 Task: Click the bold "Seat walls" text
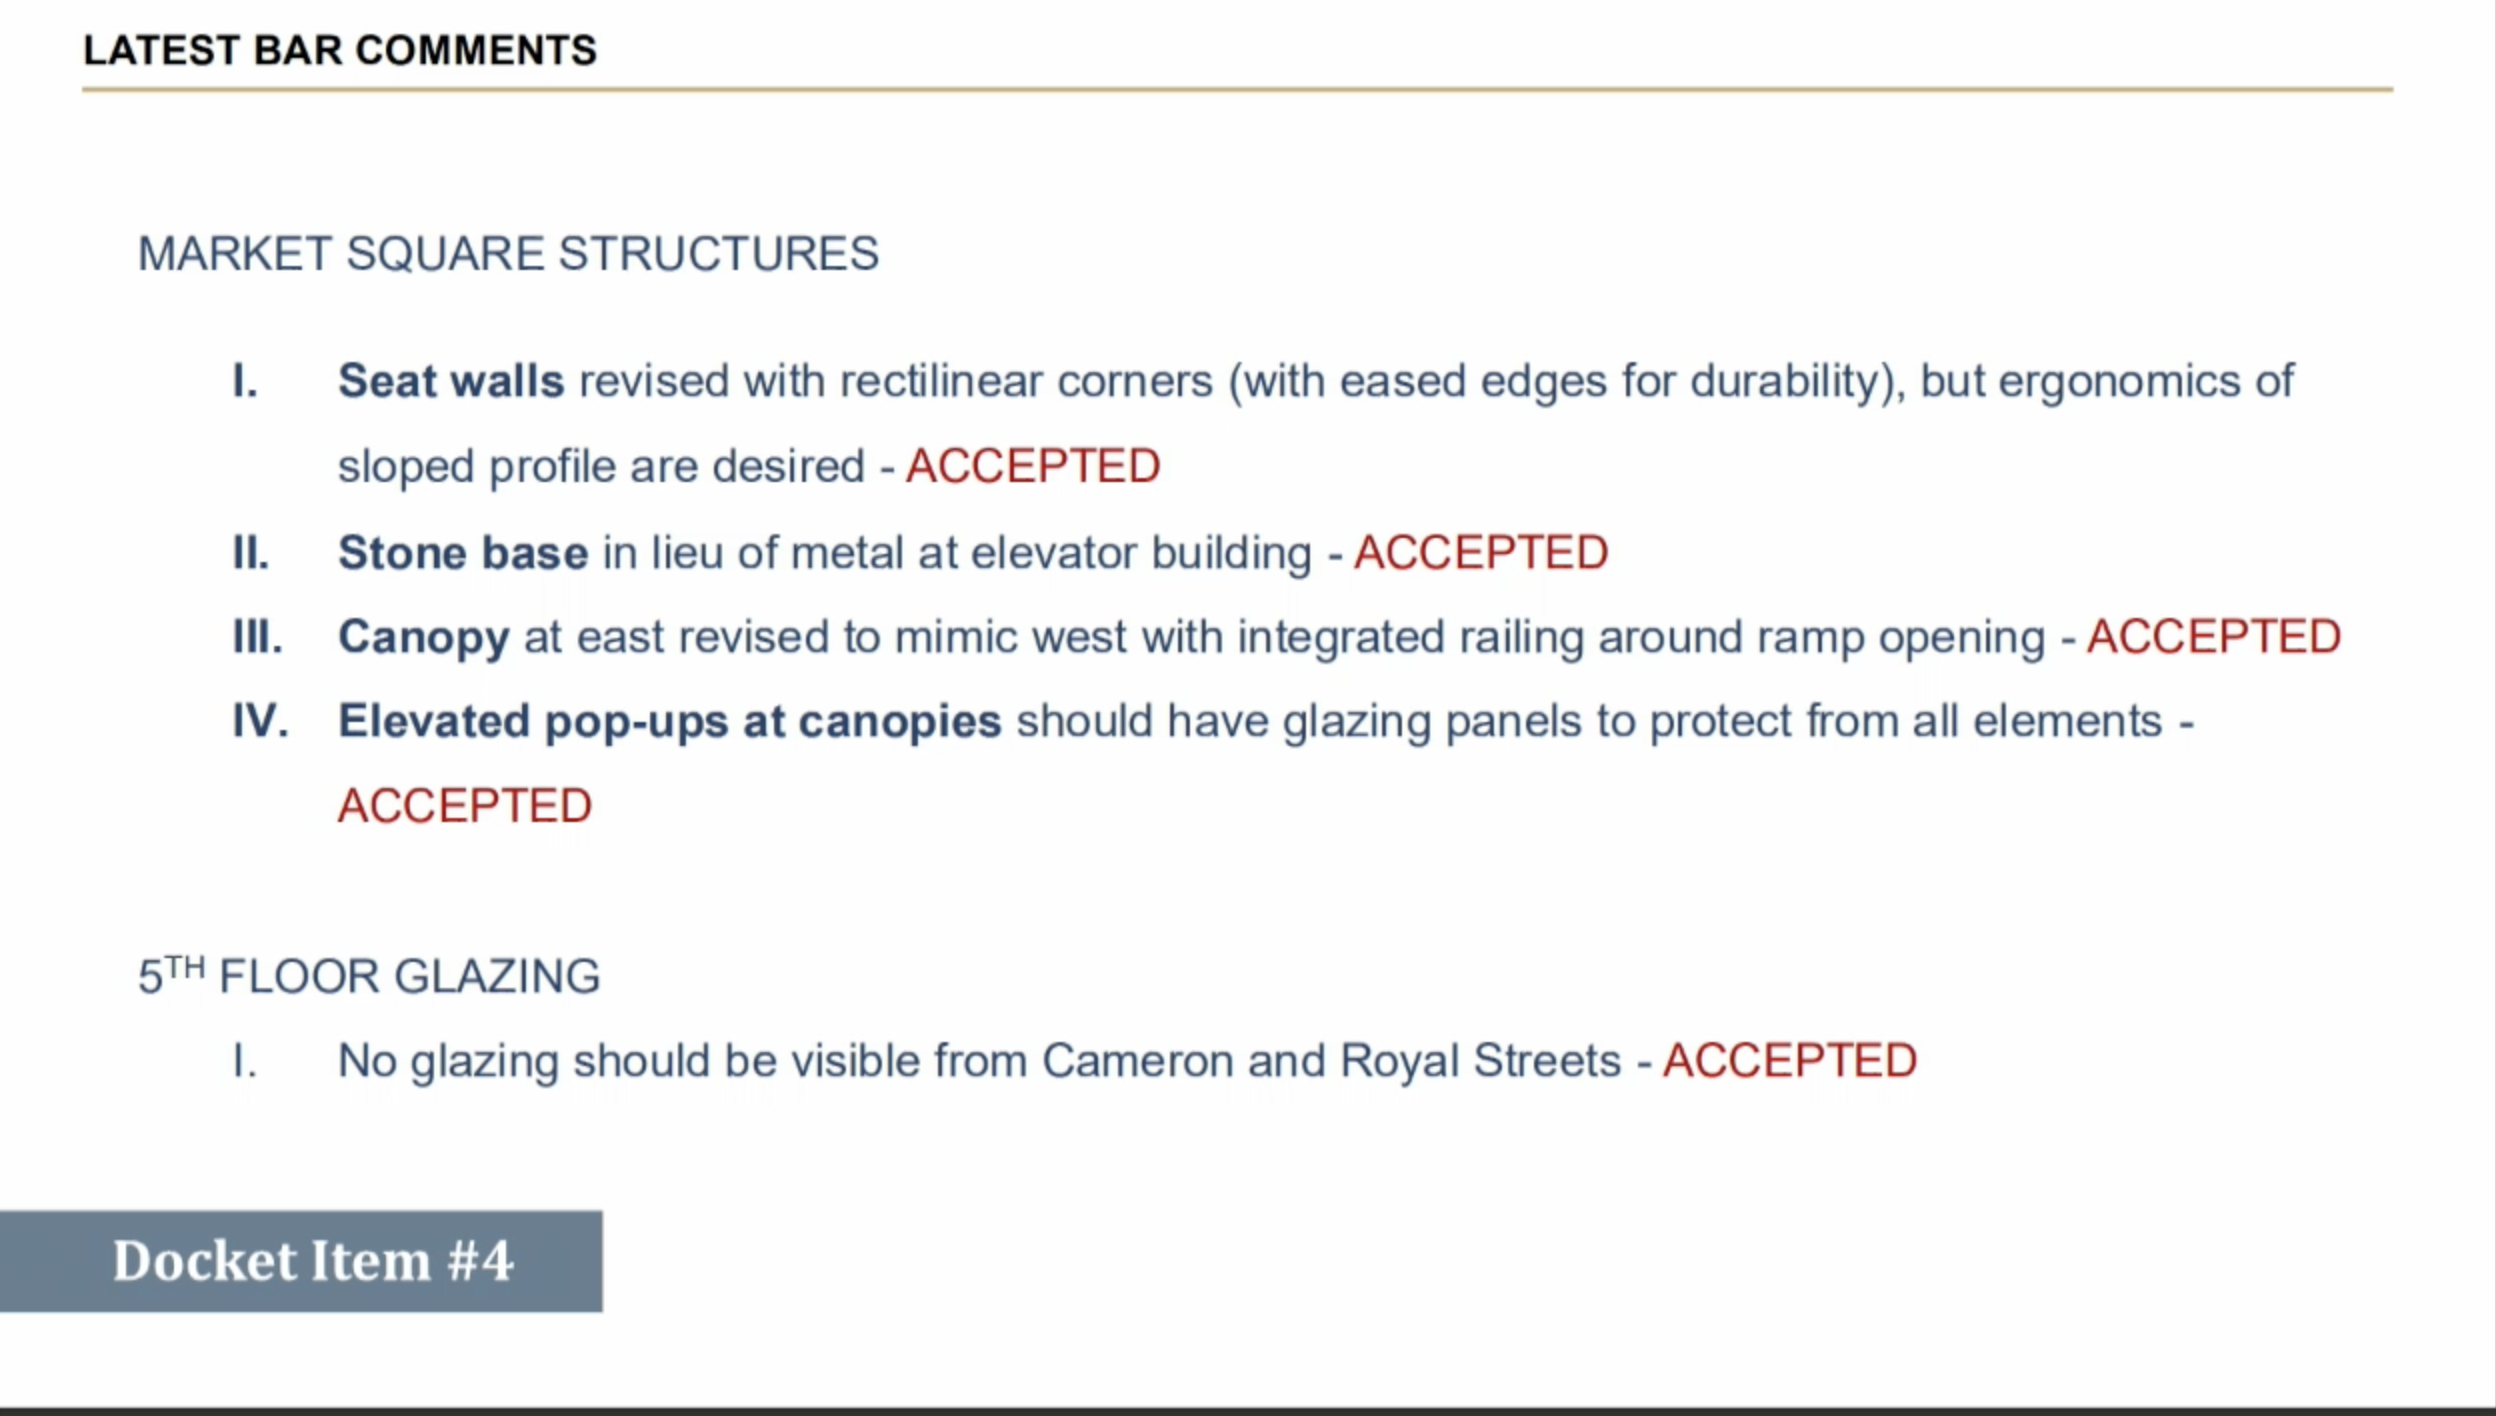tap(451, 381)
